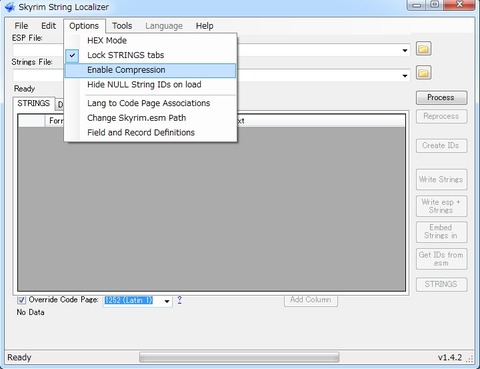Open the File menu
The height and width of the screenshot is (369, 480).
click(x=21, y=26)
